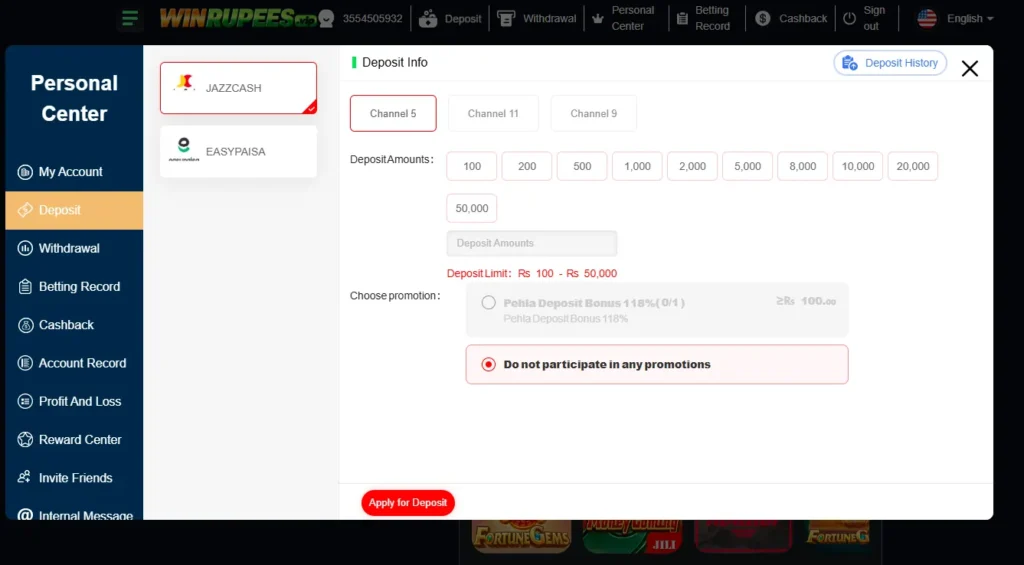Click the Cashback dollar icon in top bar
The height and width of the screenshot is (565, 1024).
point(763,18)
